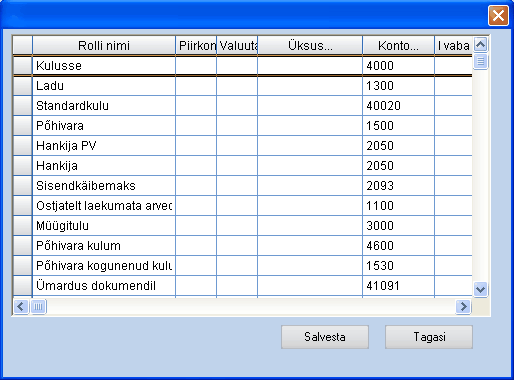Select the Põhivara row name cell
Viewport: 514px width, 380px height.
coord(104,126)
